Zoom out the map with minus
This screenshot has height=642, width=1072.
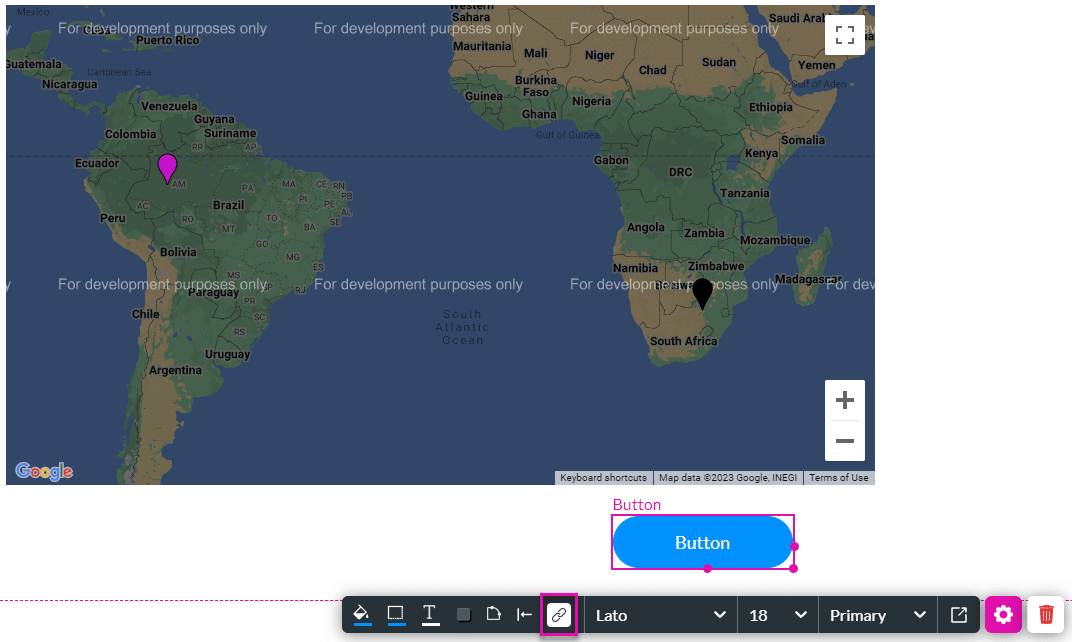[845, 441]
